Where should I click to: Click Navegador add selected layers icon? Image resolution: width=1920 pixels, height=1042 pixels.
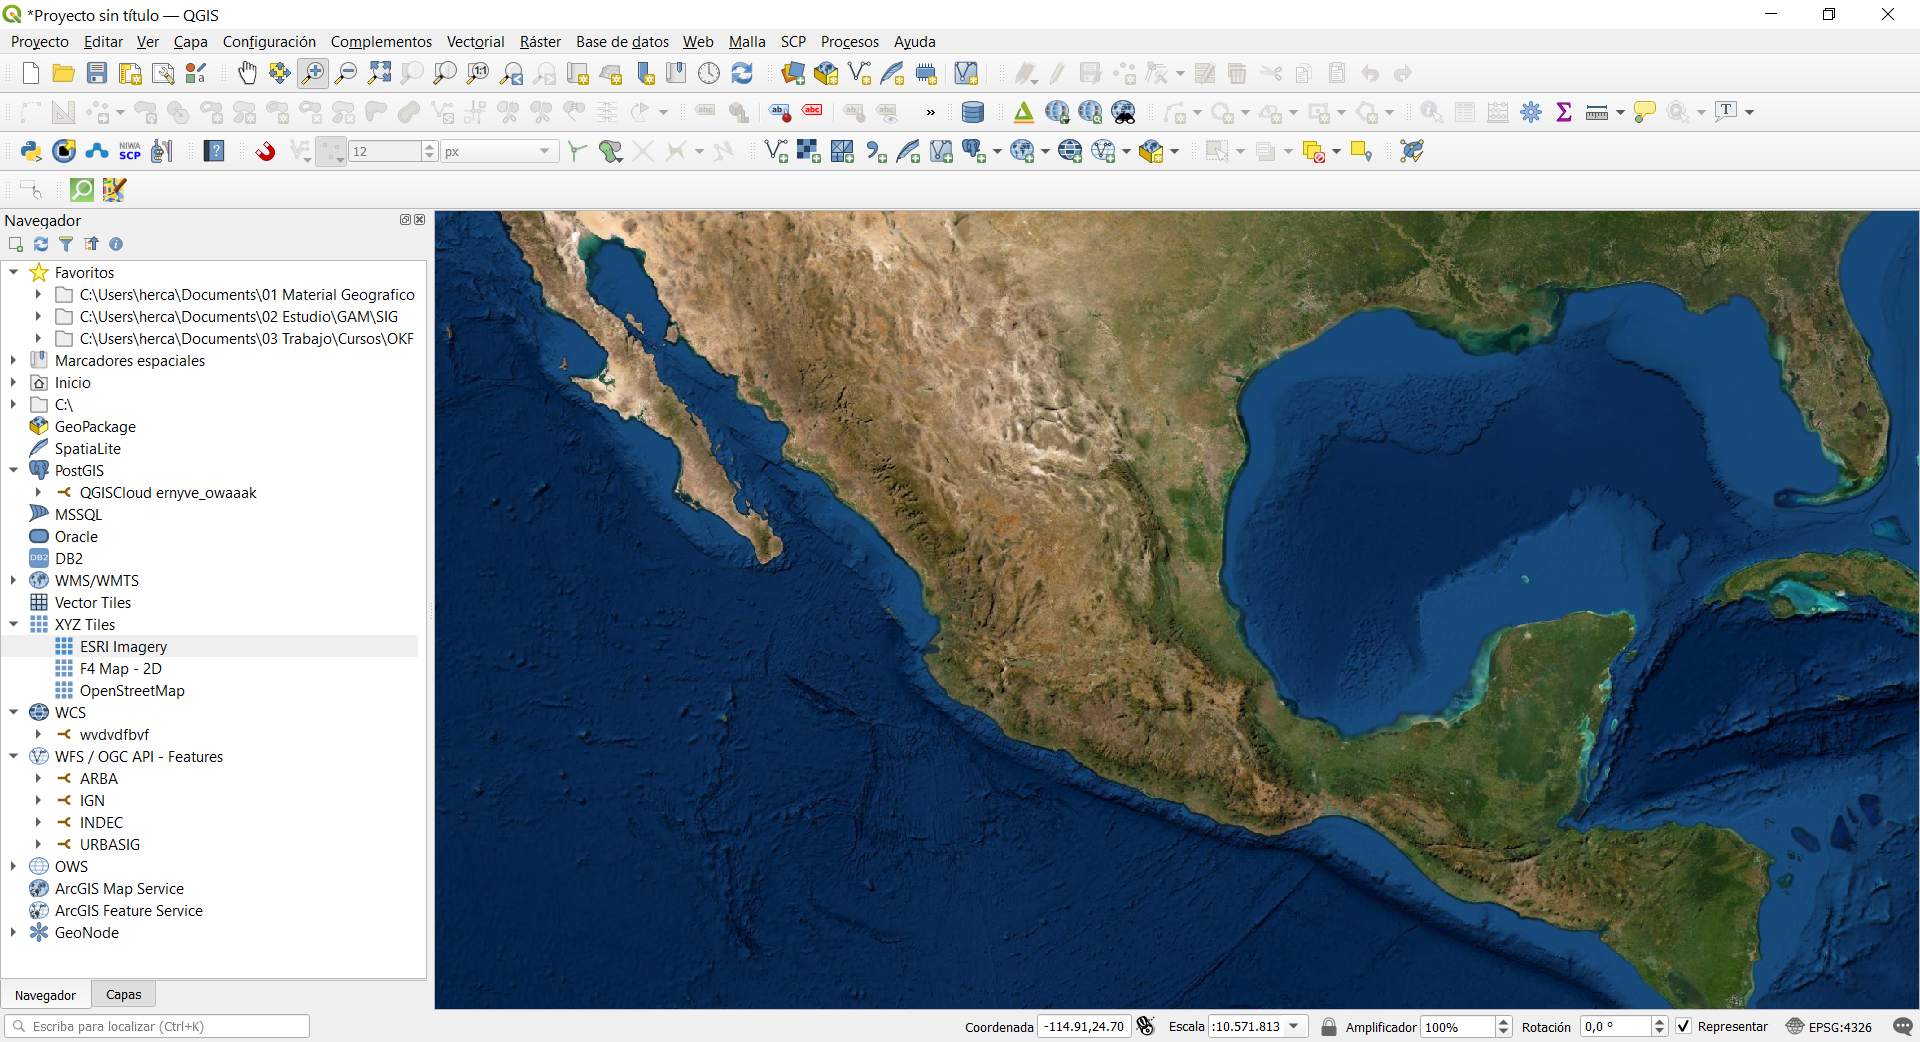coord(16,244)
